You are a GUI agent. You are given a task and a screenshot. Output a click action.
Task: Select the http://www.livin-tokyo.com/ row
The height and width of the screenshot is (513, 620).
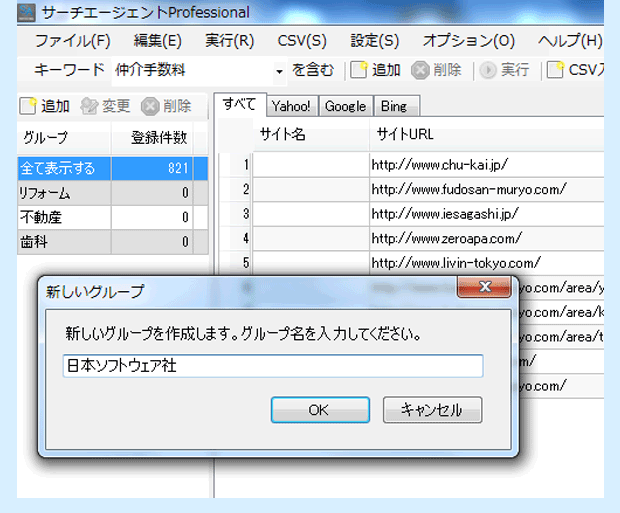411,263
